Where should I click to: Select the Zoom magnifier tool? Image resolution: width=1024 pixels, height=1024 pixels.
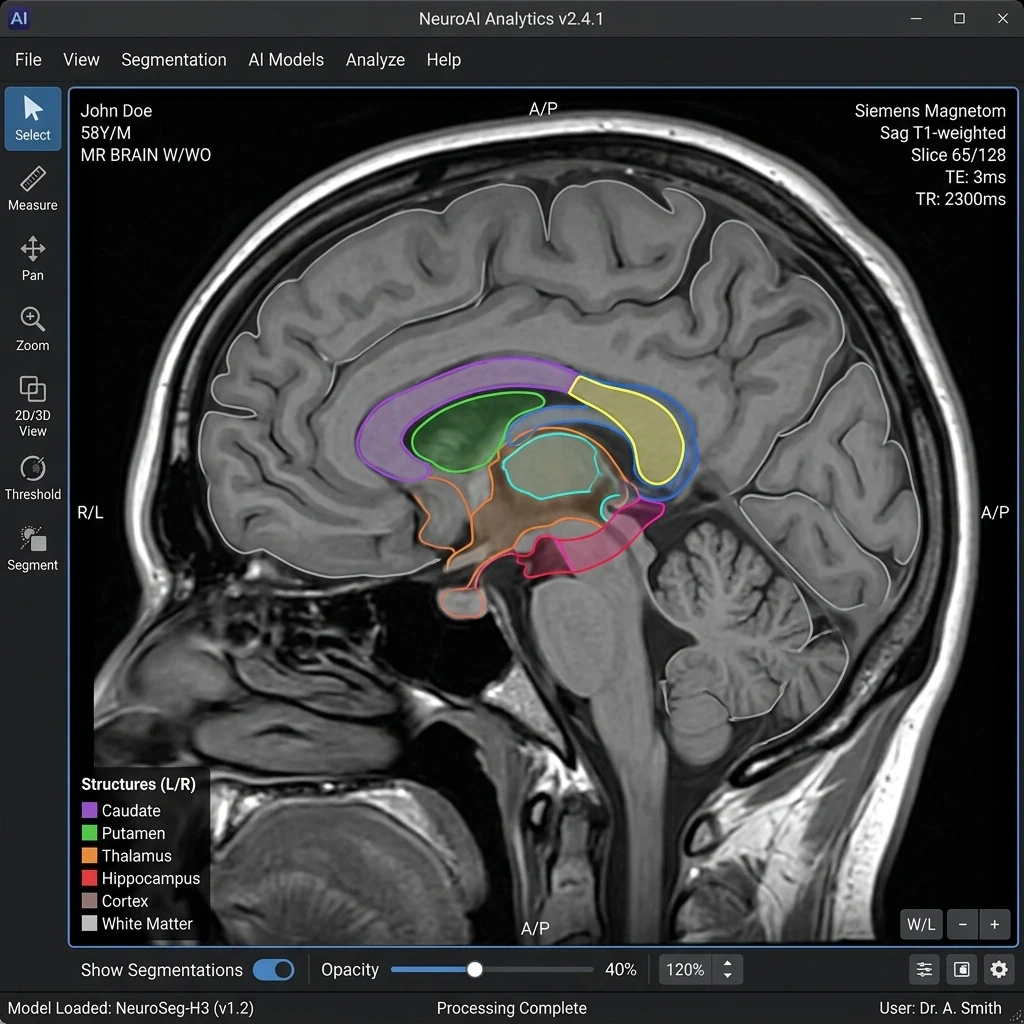point(33,329)
